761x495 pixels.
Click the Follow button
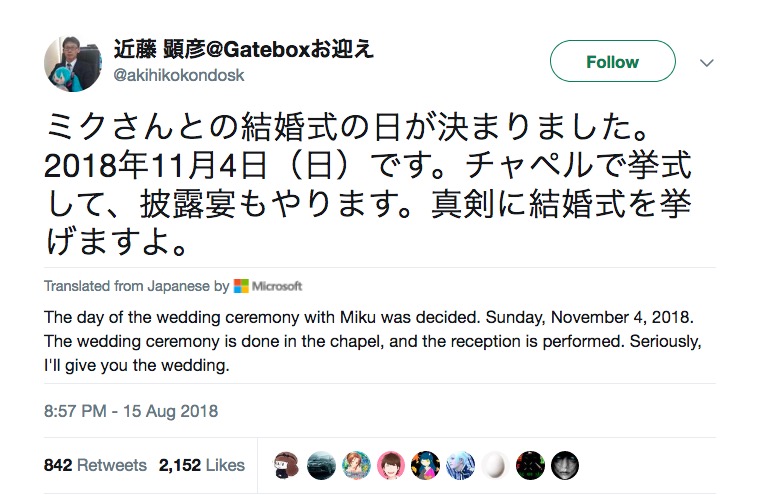pyautogui.click(x=612, y=62)
